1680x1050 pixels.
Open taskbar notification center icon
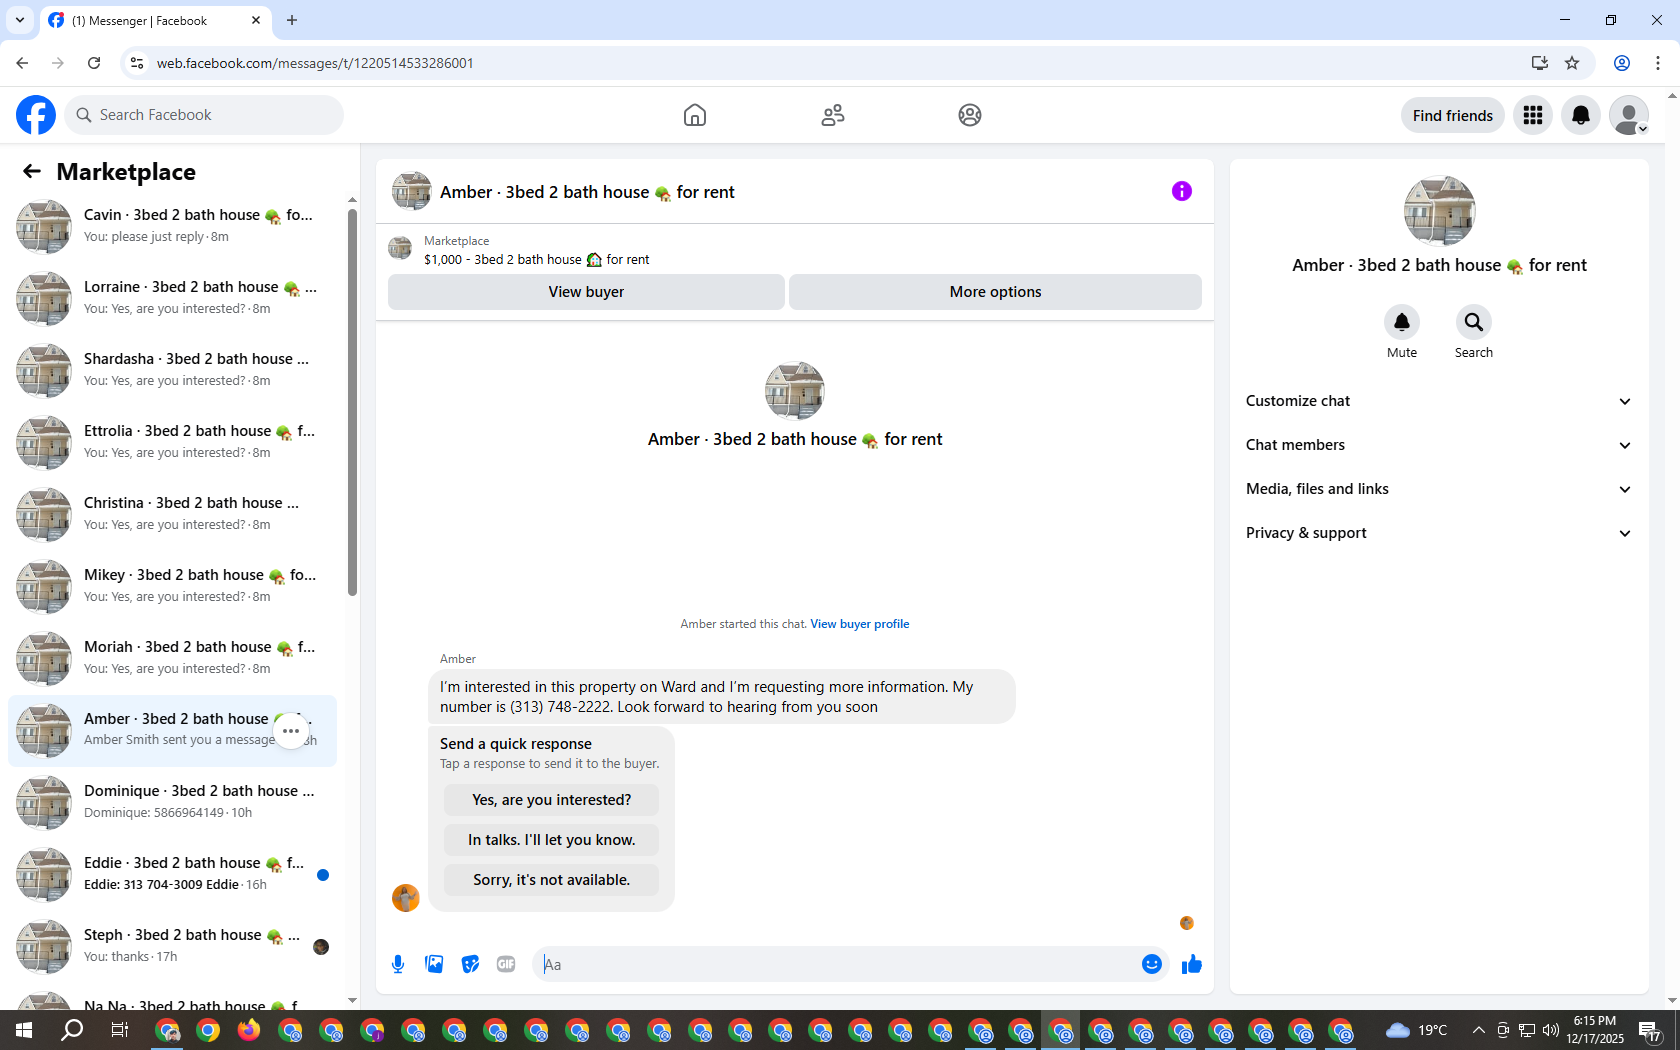click(x=1650, y=1030)
